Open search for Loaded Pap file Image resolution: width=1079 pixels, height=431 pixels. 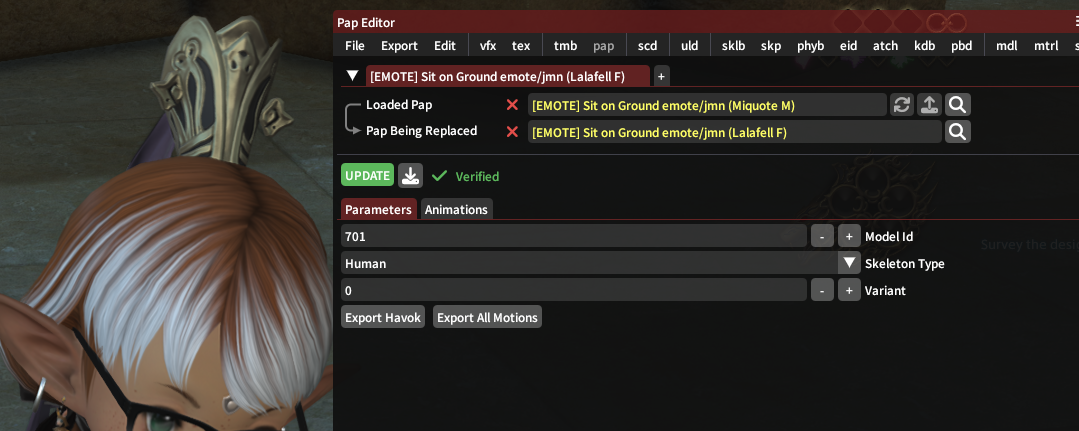[x=957, y=105]
